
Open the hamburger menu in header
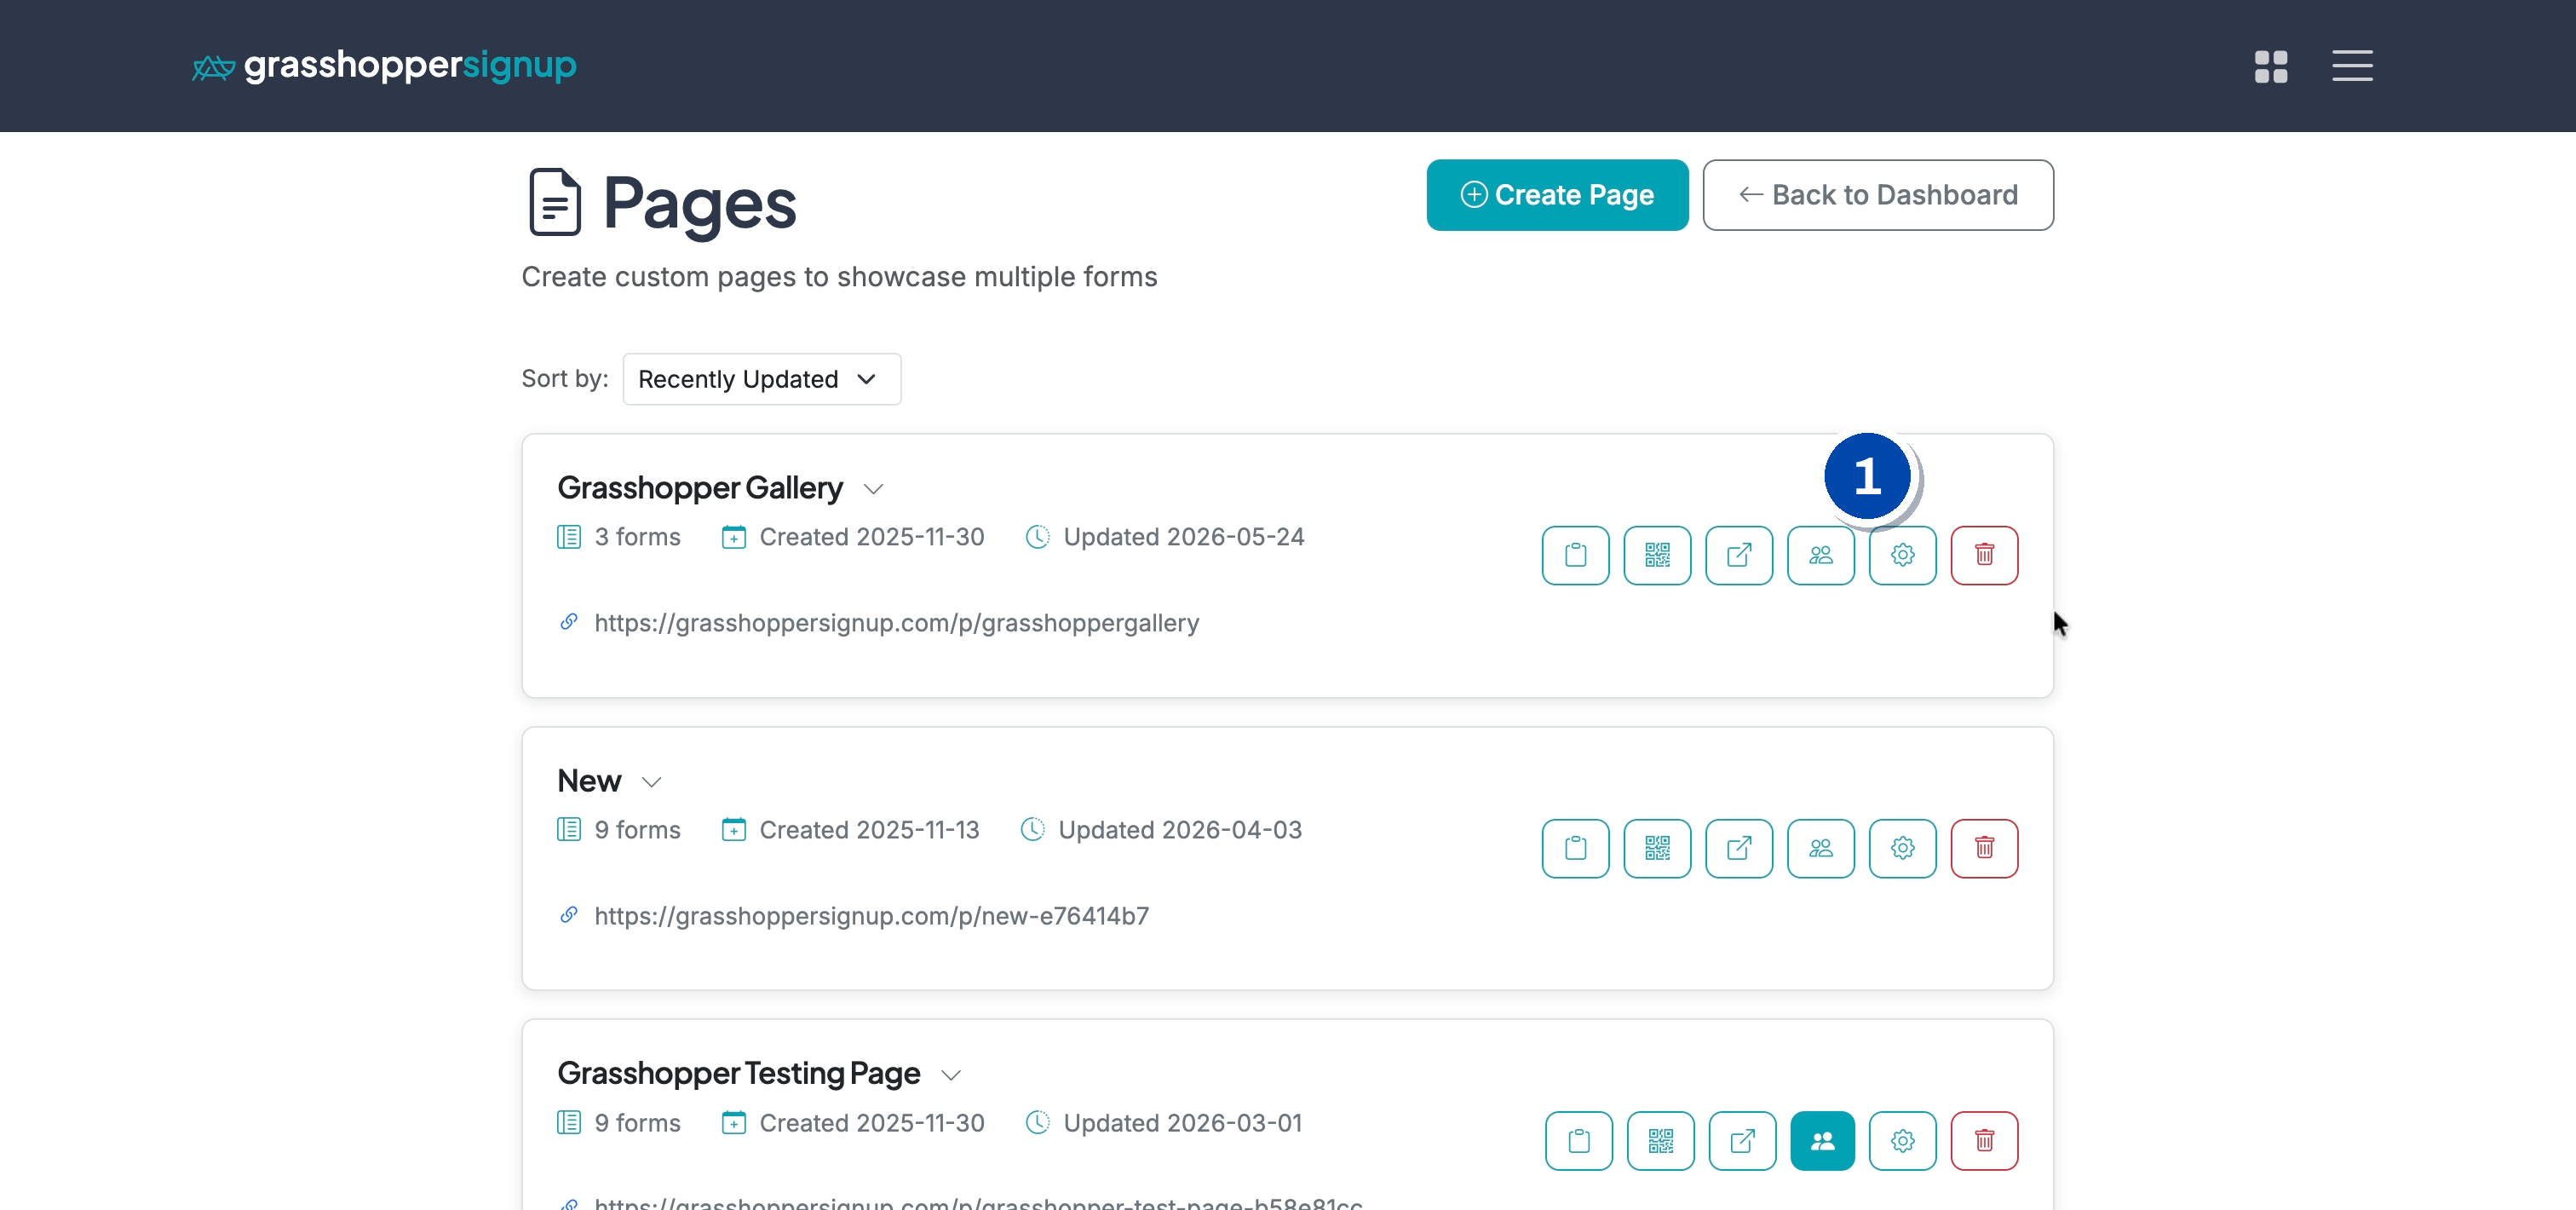tap(2352, 66)
